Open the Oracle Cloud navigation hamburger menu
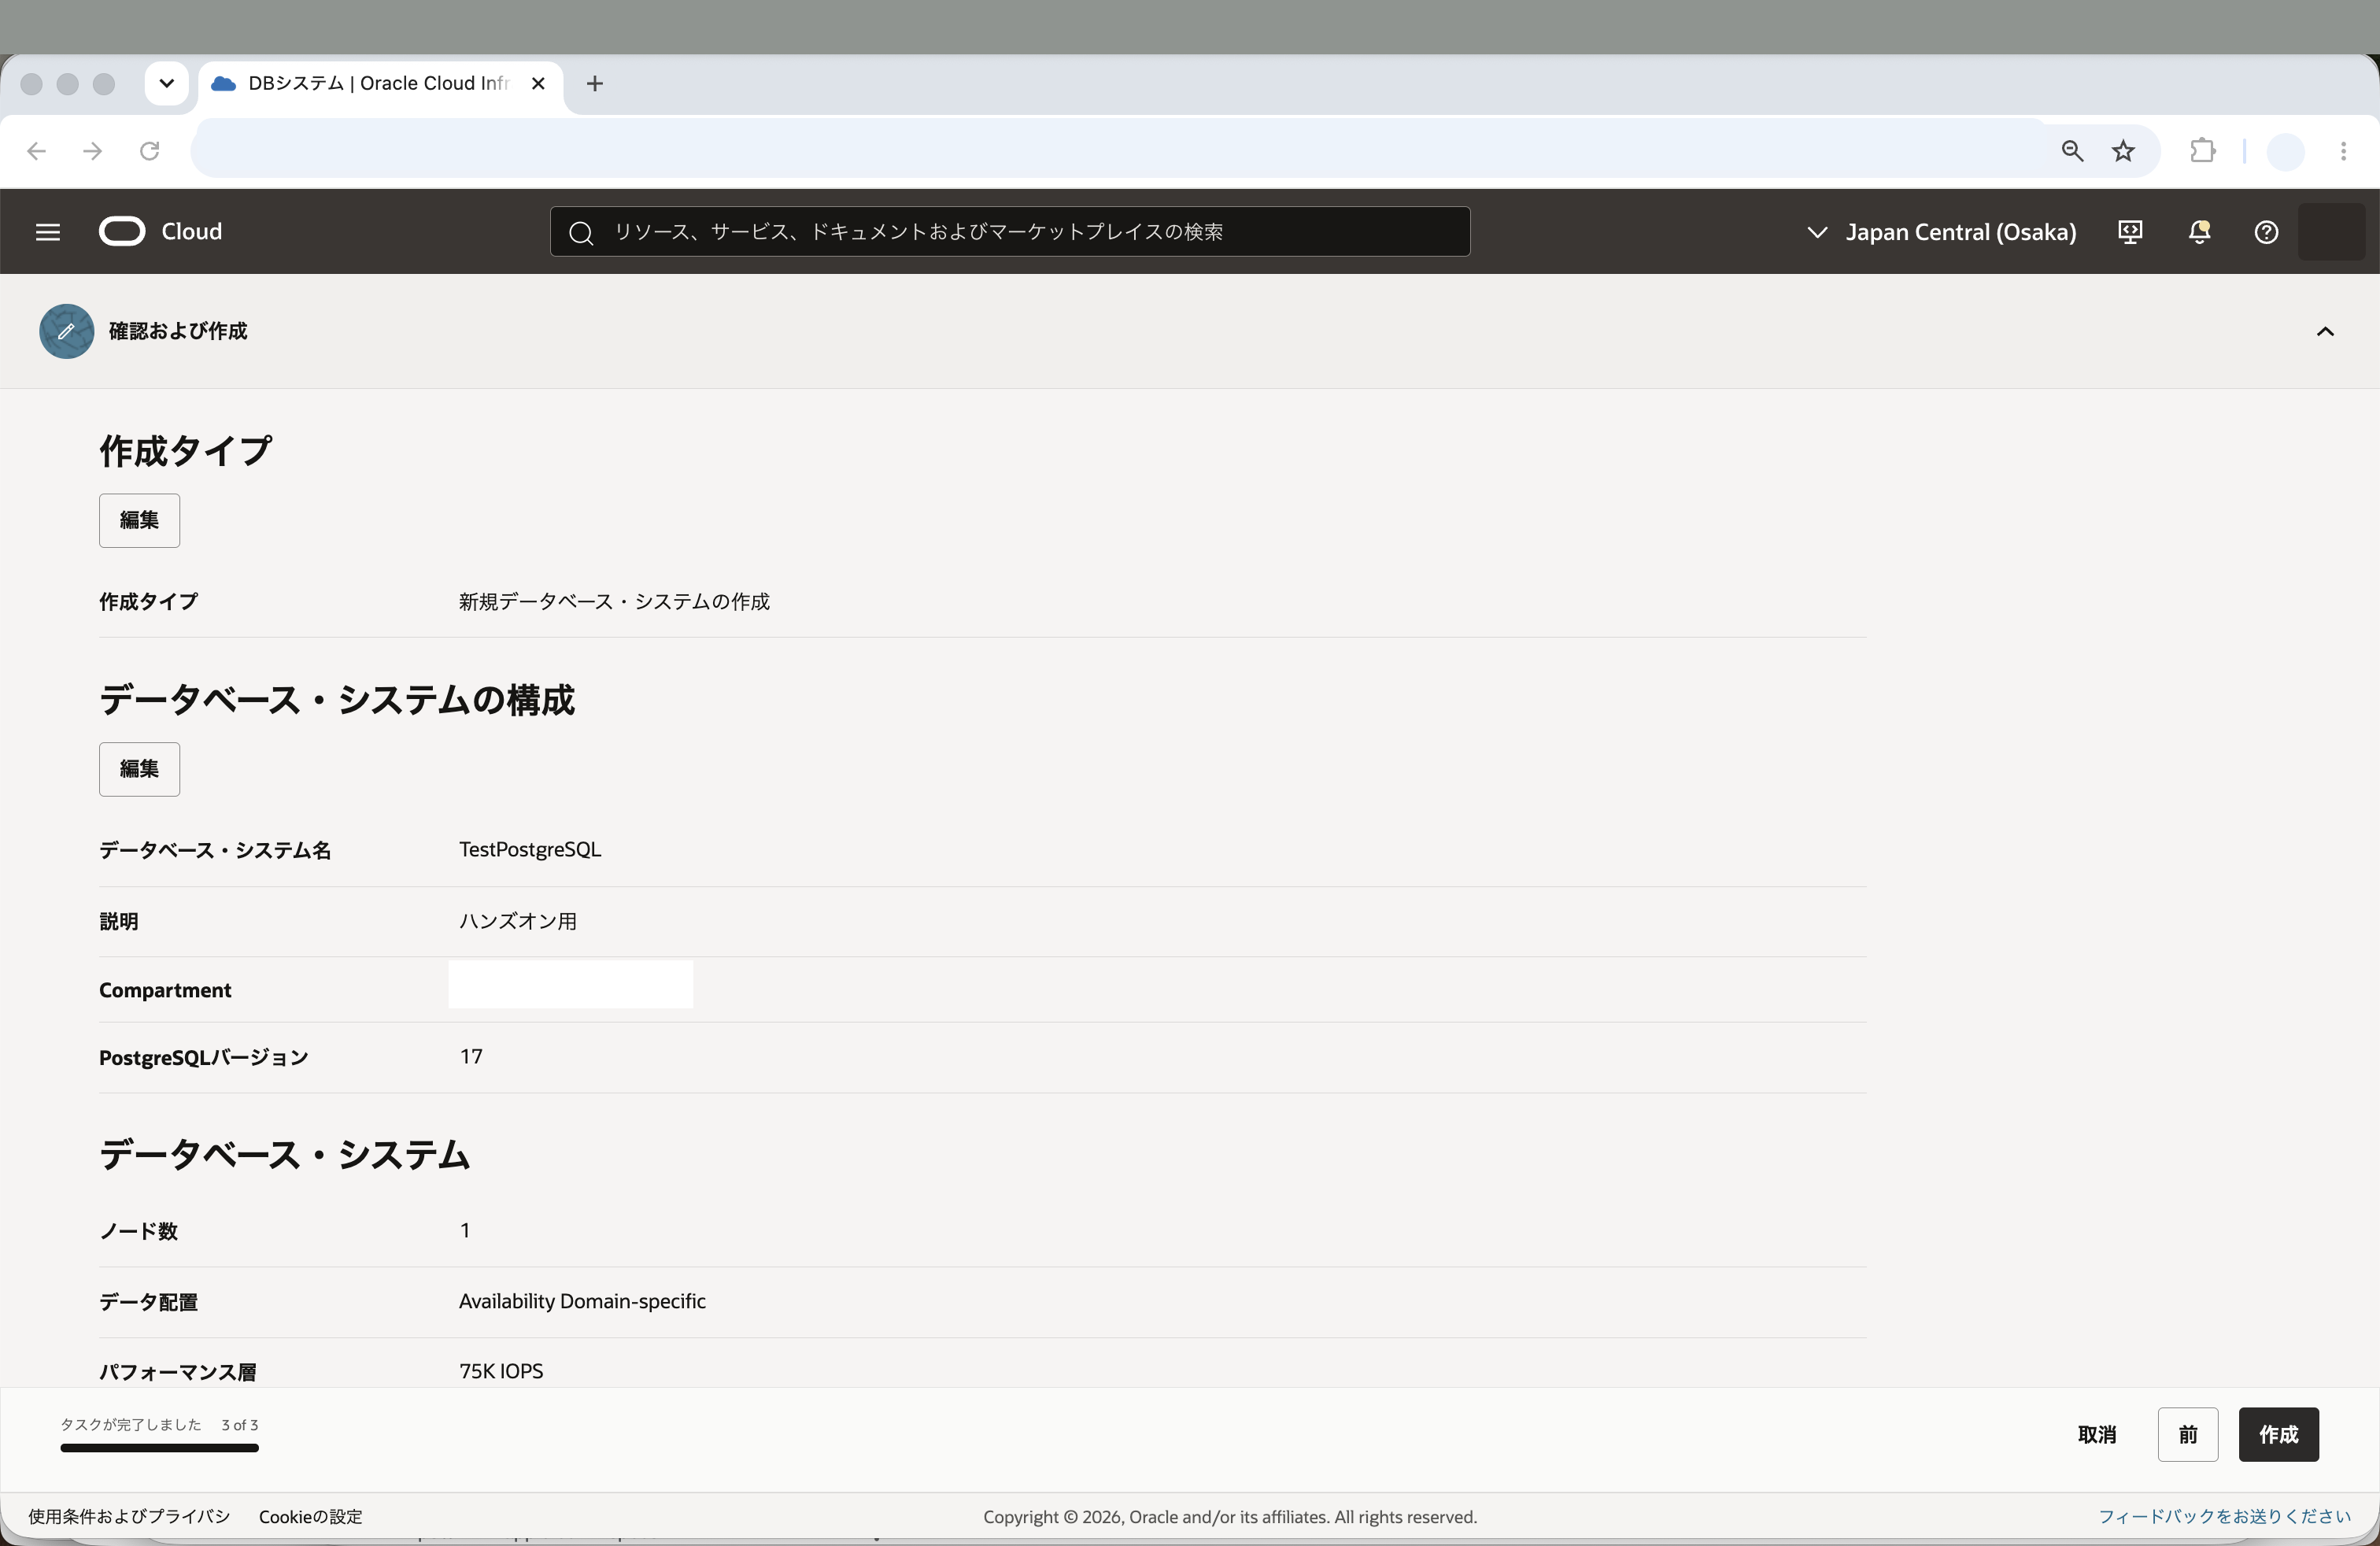 [48, 232]
